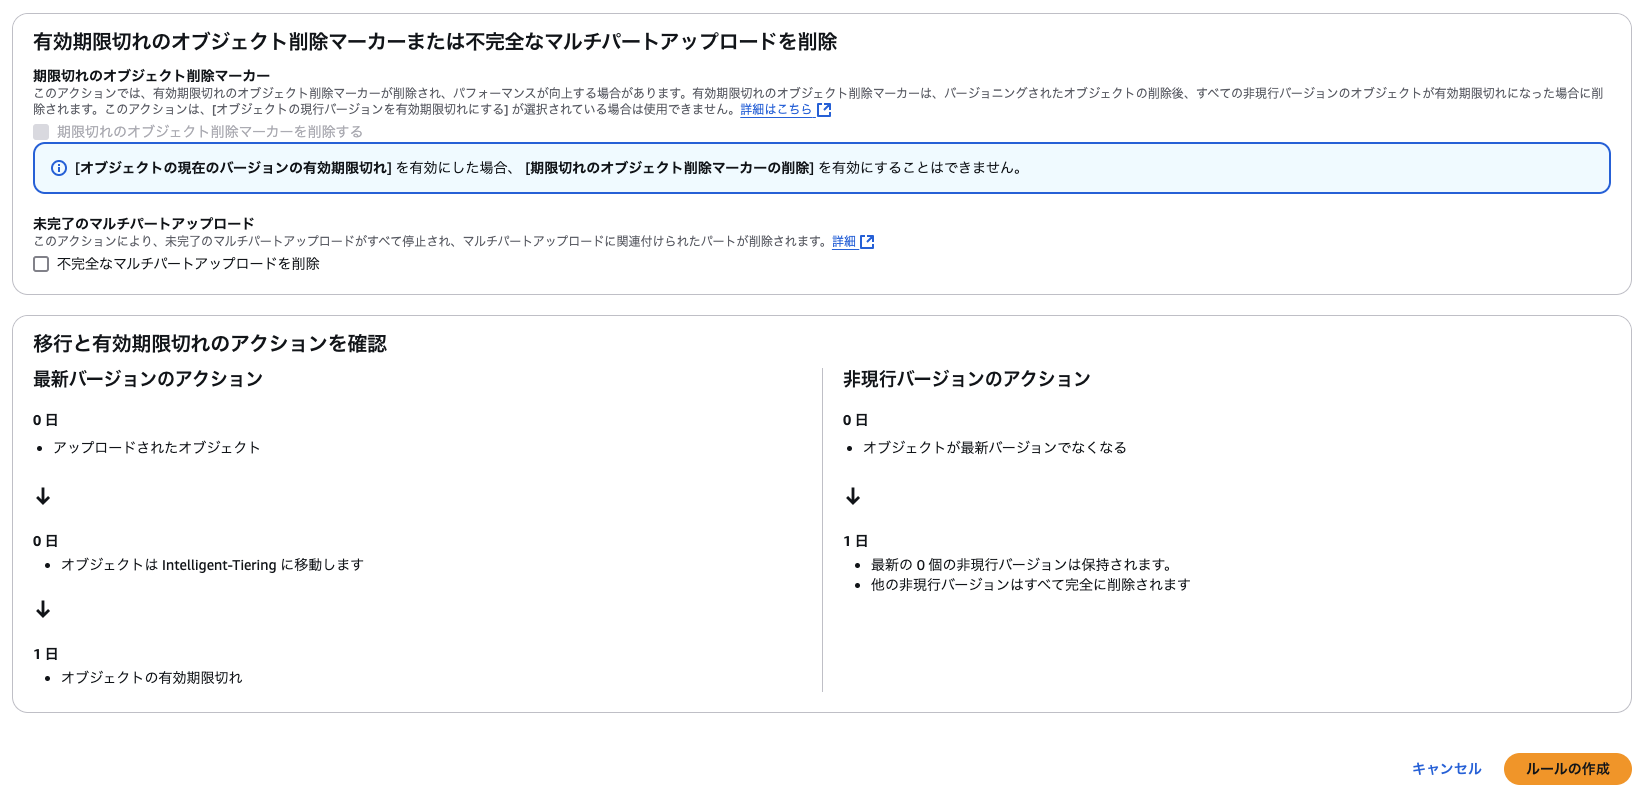Click text 最新の 0 個の非現行バージョンは保持されます

(1021, 565)
